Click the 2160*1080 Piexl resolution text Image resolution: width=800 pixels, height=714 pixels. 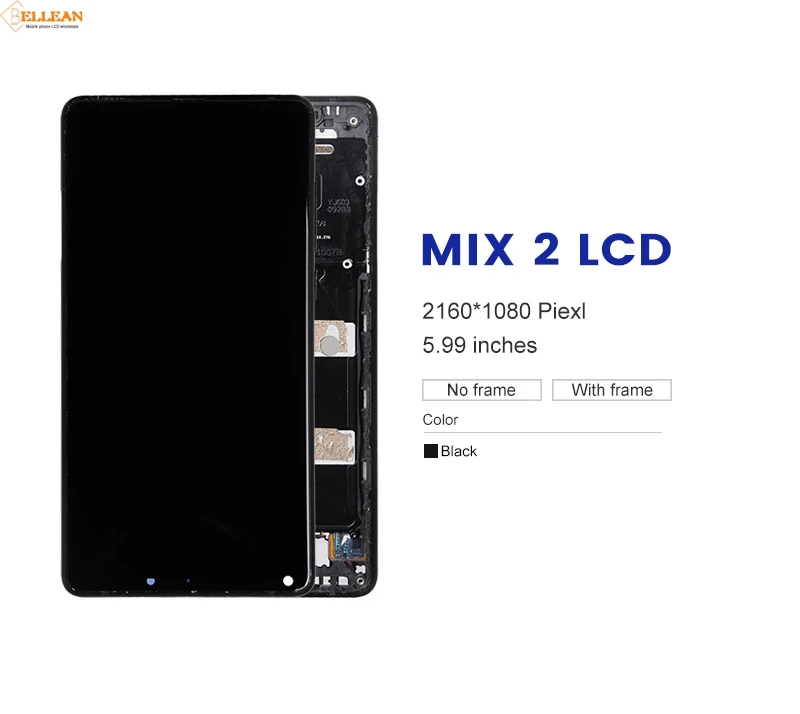pyautogui.click(x=504, y=311)
